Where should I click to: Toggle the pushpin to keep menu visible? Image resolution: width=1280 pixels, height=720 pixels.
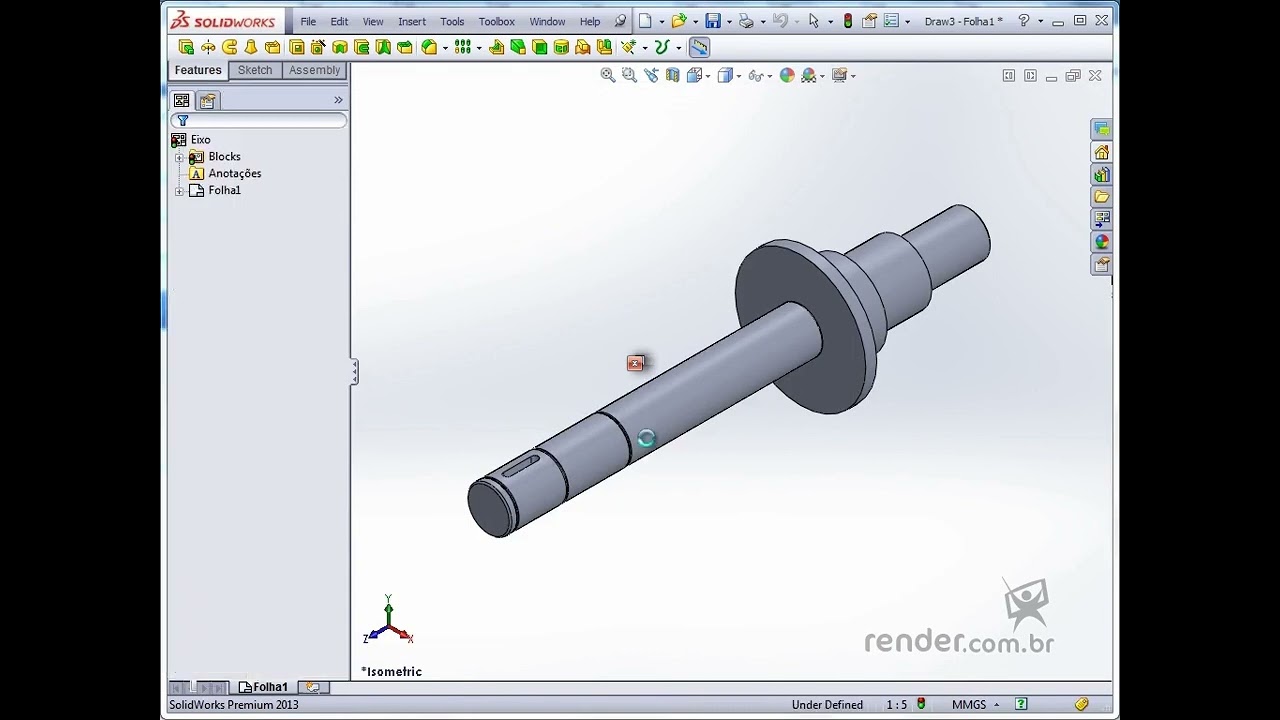pyautogui.click(x=620, y=21)
